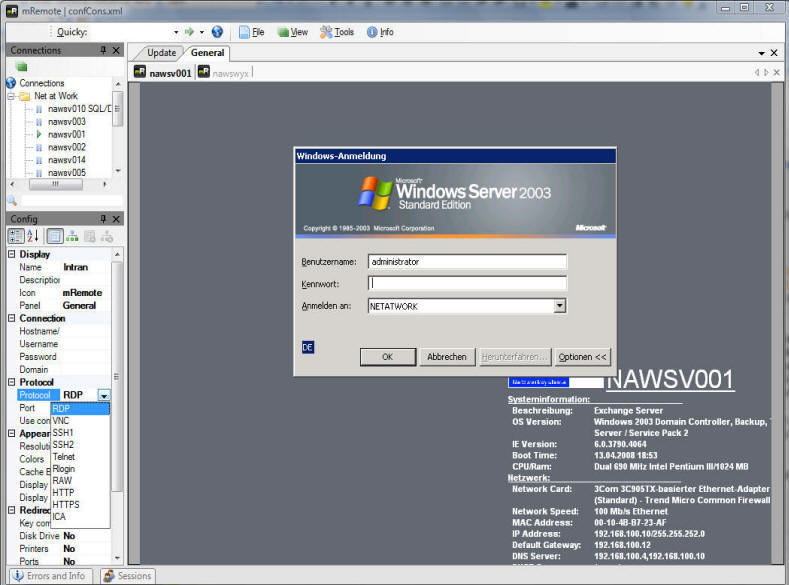Collapse the Protocol property group
The height and width of the screenshot is (585, 789).
[x=12, y=382]
